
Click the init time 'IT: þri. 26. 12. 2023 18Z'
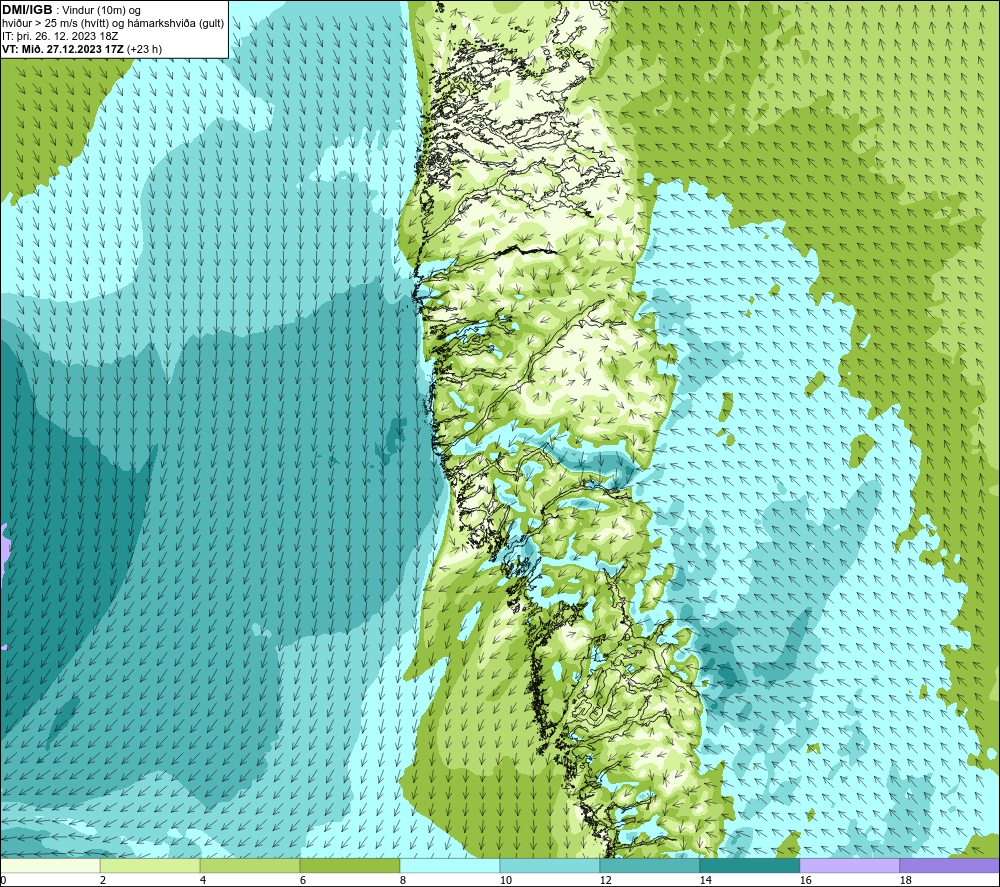(x=61, y=36)
